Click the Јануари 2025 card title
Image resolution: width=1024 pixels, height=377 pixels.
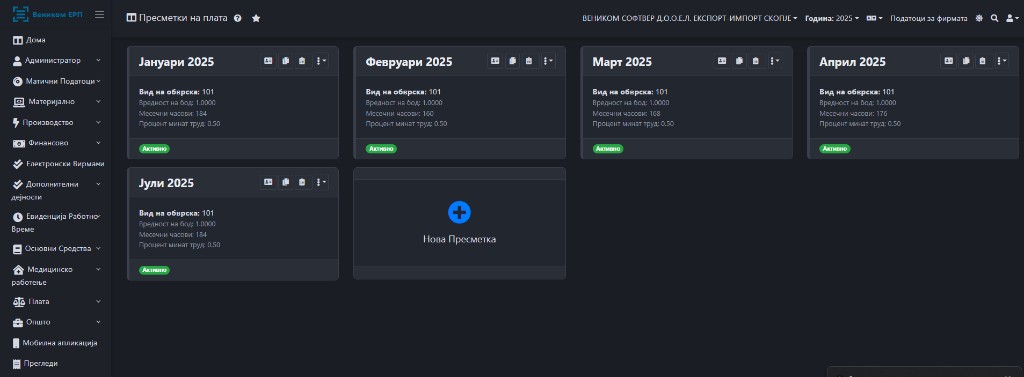point(176,62)
